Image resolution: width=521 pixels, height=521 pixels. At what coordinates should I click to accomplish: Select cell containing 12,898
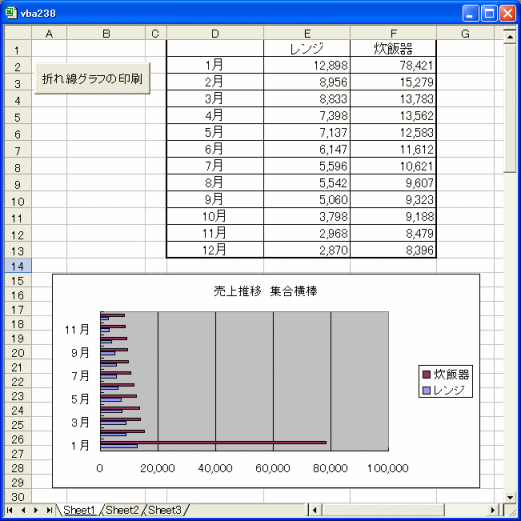click(307, 65)
